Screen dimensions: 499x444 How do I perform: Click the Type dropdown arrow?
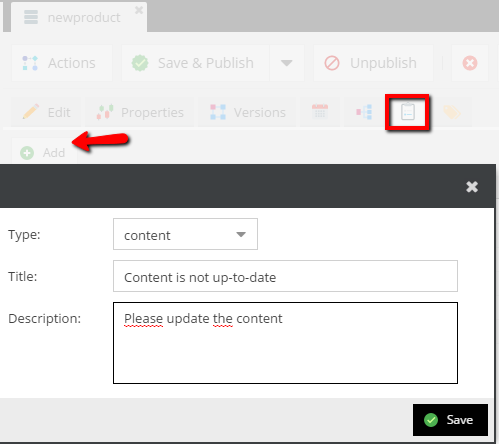click(241, 235)
